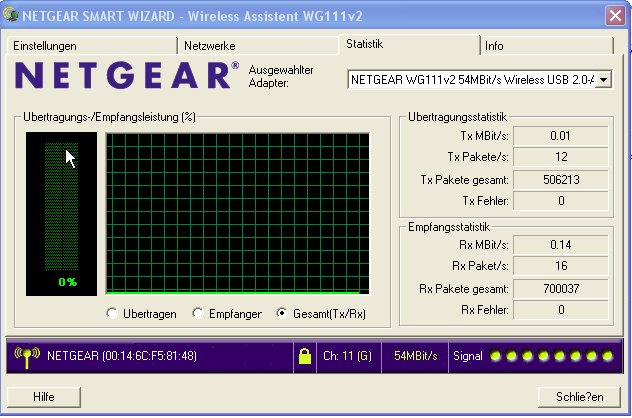Viewport: 632px width, 418px height.
Task: Click the Schlie?en button
Action: pyautogui.click(x=579, y=397)
